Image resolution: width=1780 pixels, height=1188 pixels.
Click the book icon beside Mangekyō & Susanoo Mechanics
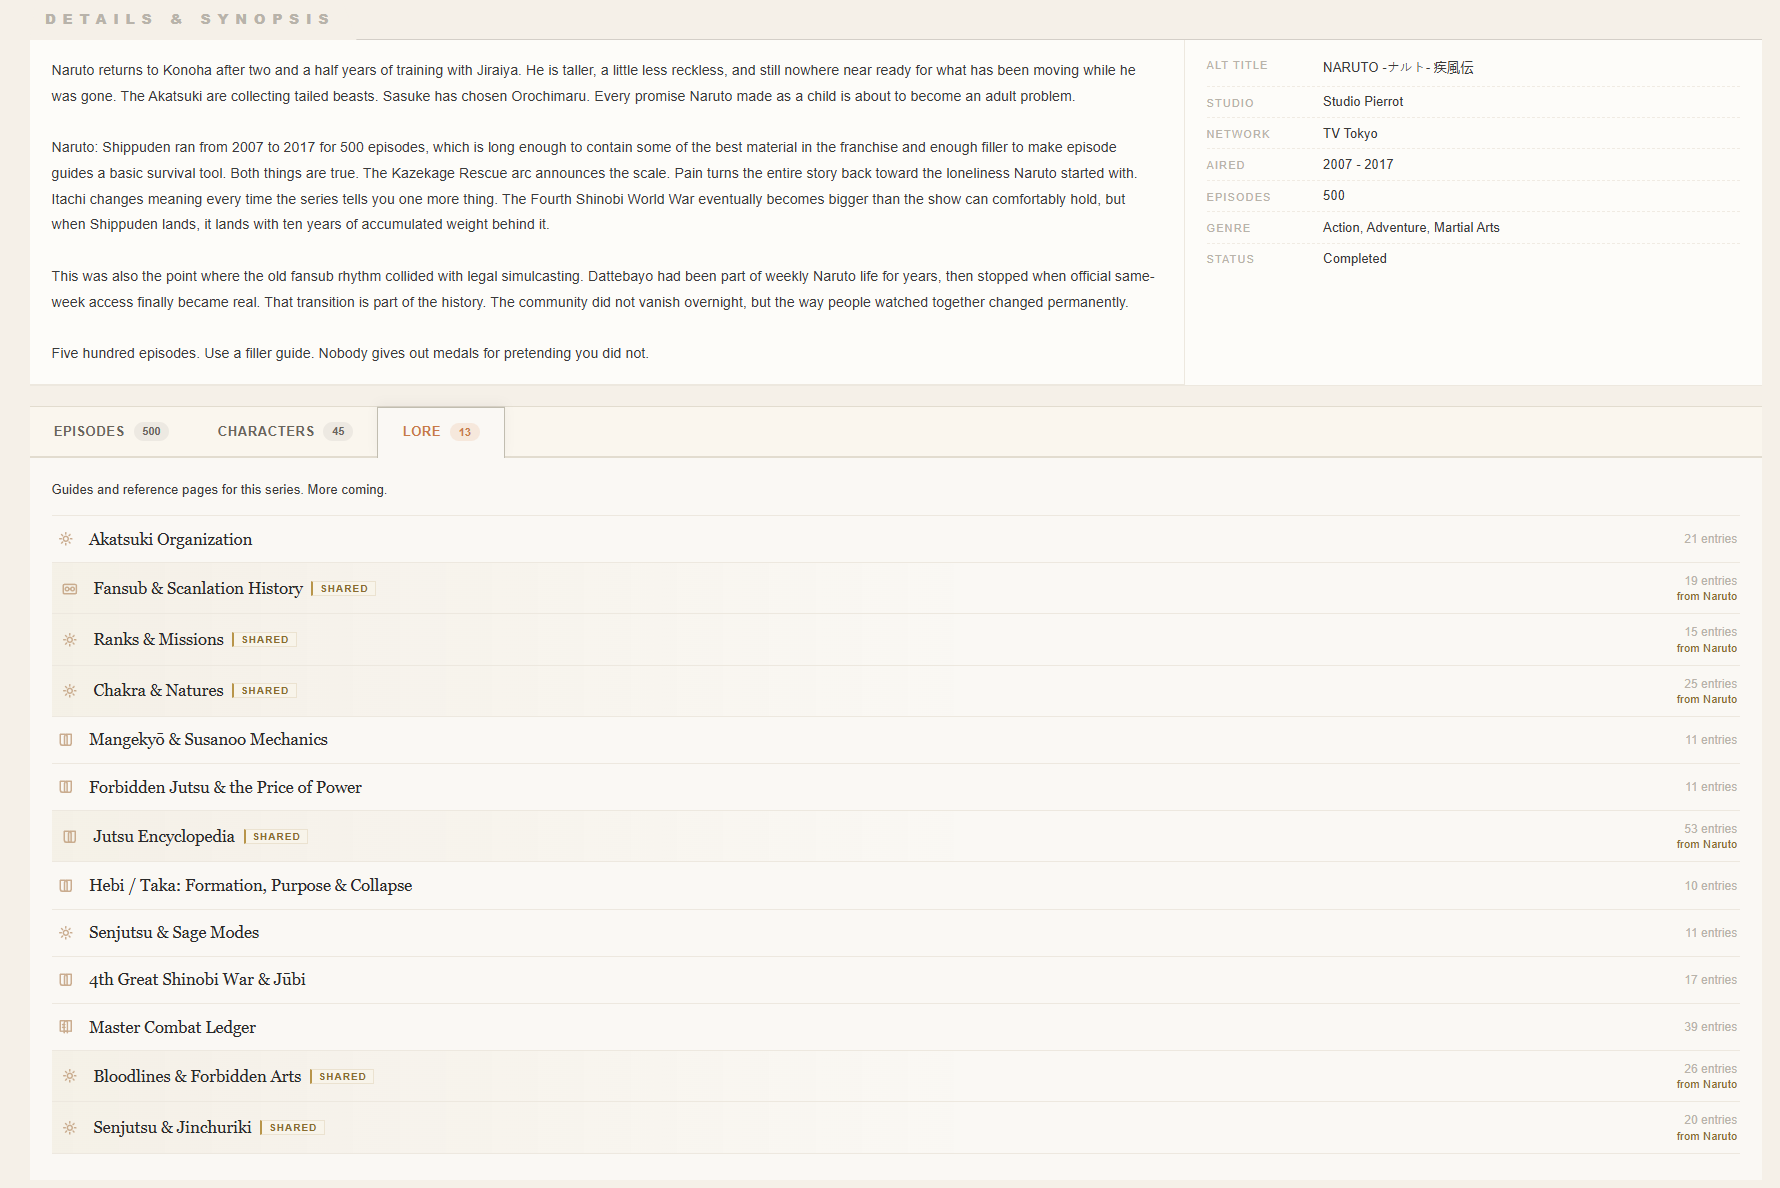point(66,740)
